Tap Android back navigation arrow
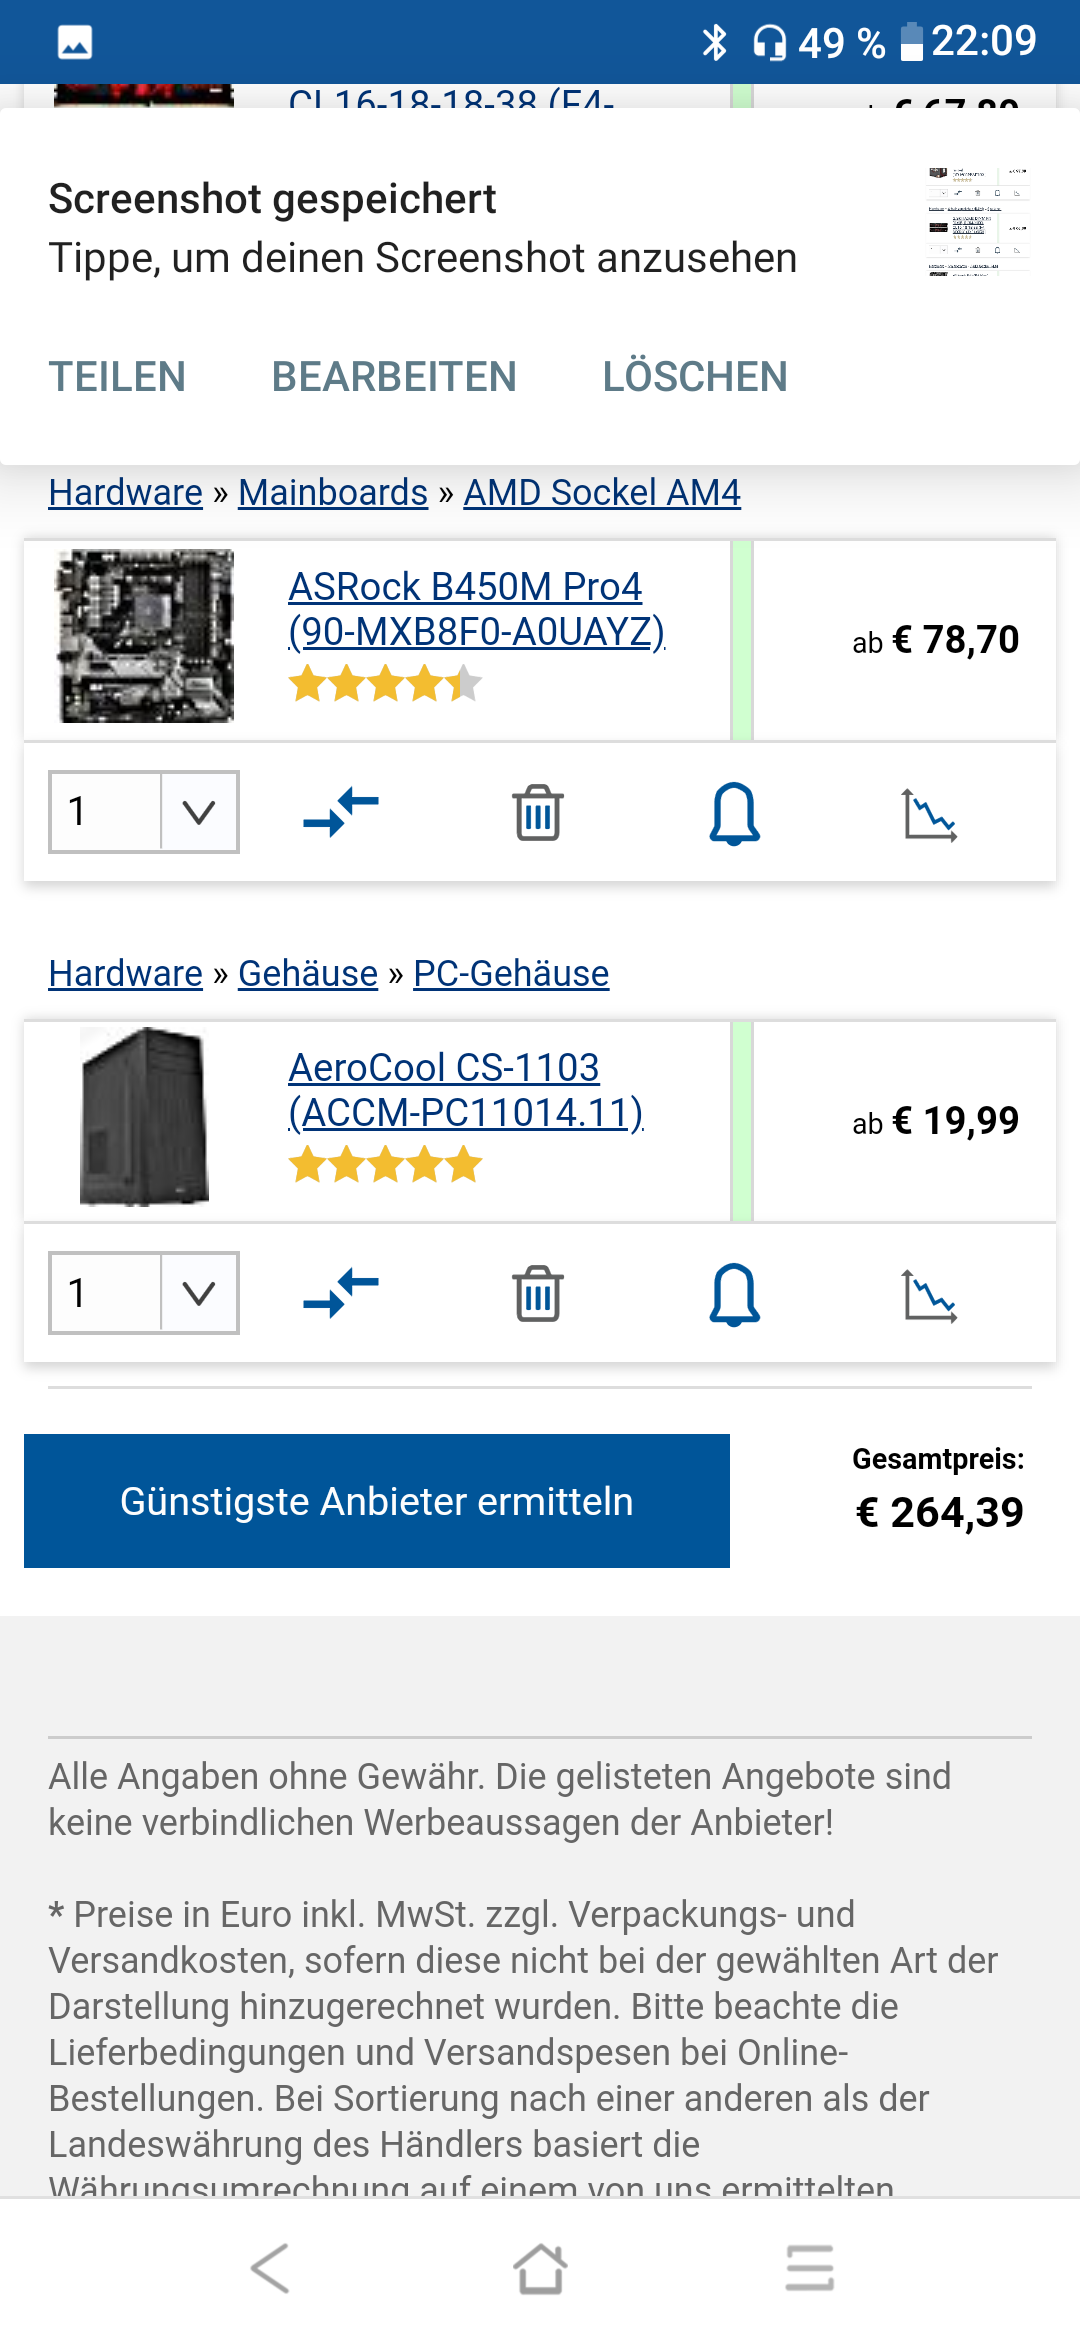 (x=270, y=2268)
